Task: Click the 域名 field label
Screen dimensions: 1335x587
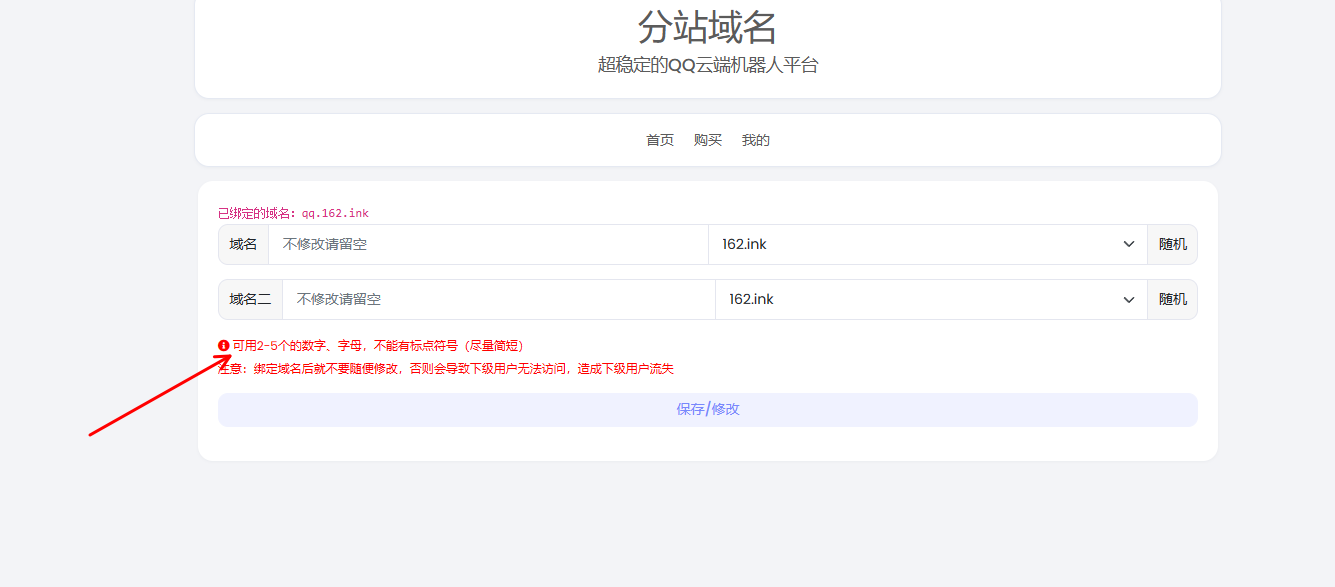Action: click(244, 243)
